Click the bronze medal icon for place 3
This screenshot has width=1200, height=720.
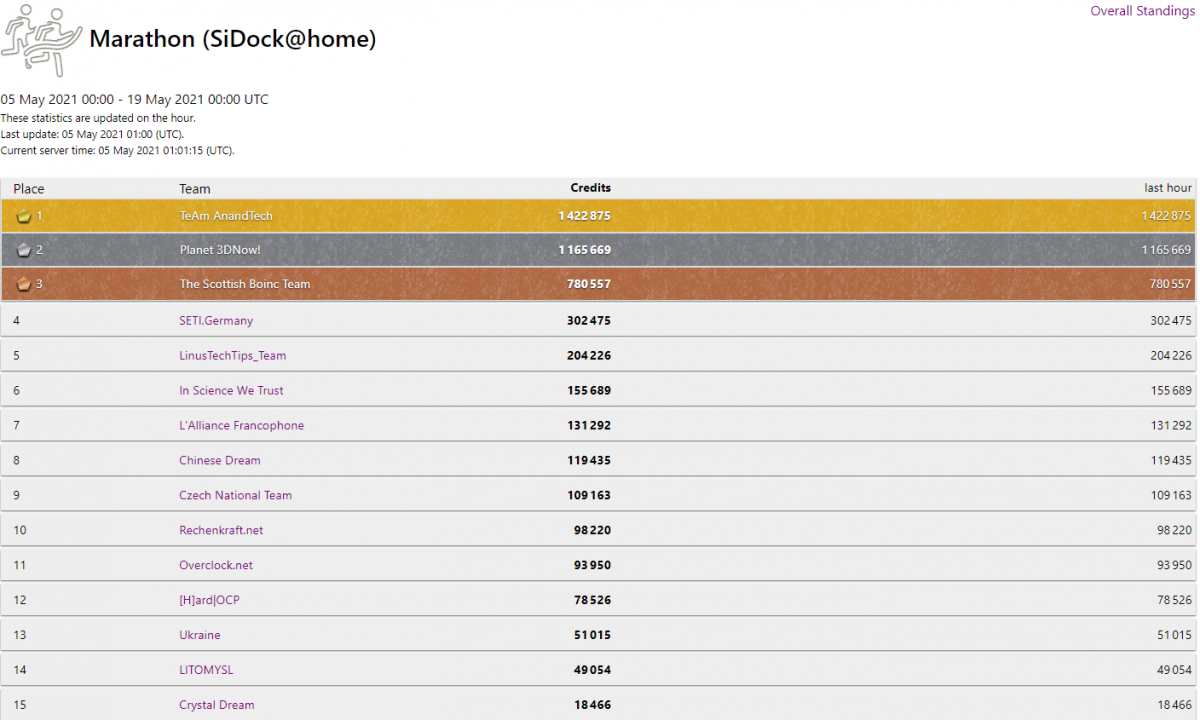coord(24,284)
